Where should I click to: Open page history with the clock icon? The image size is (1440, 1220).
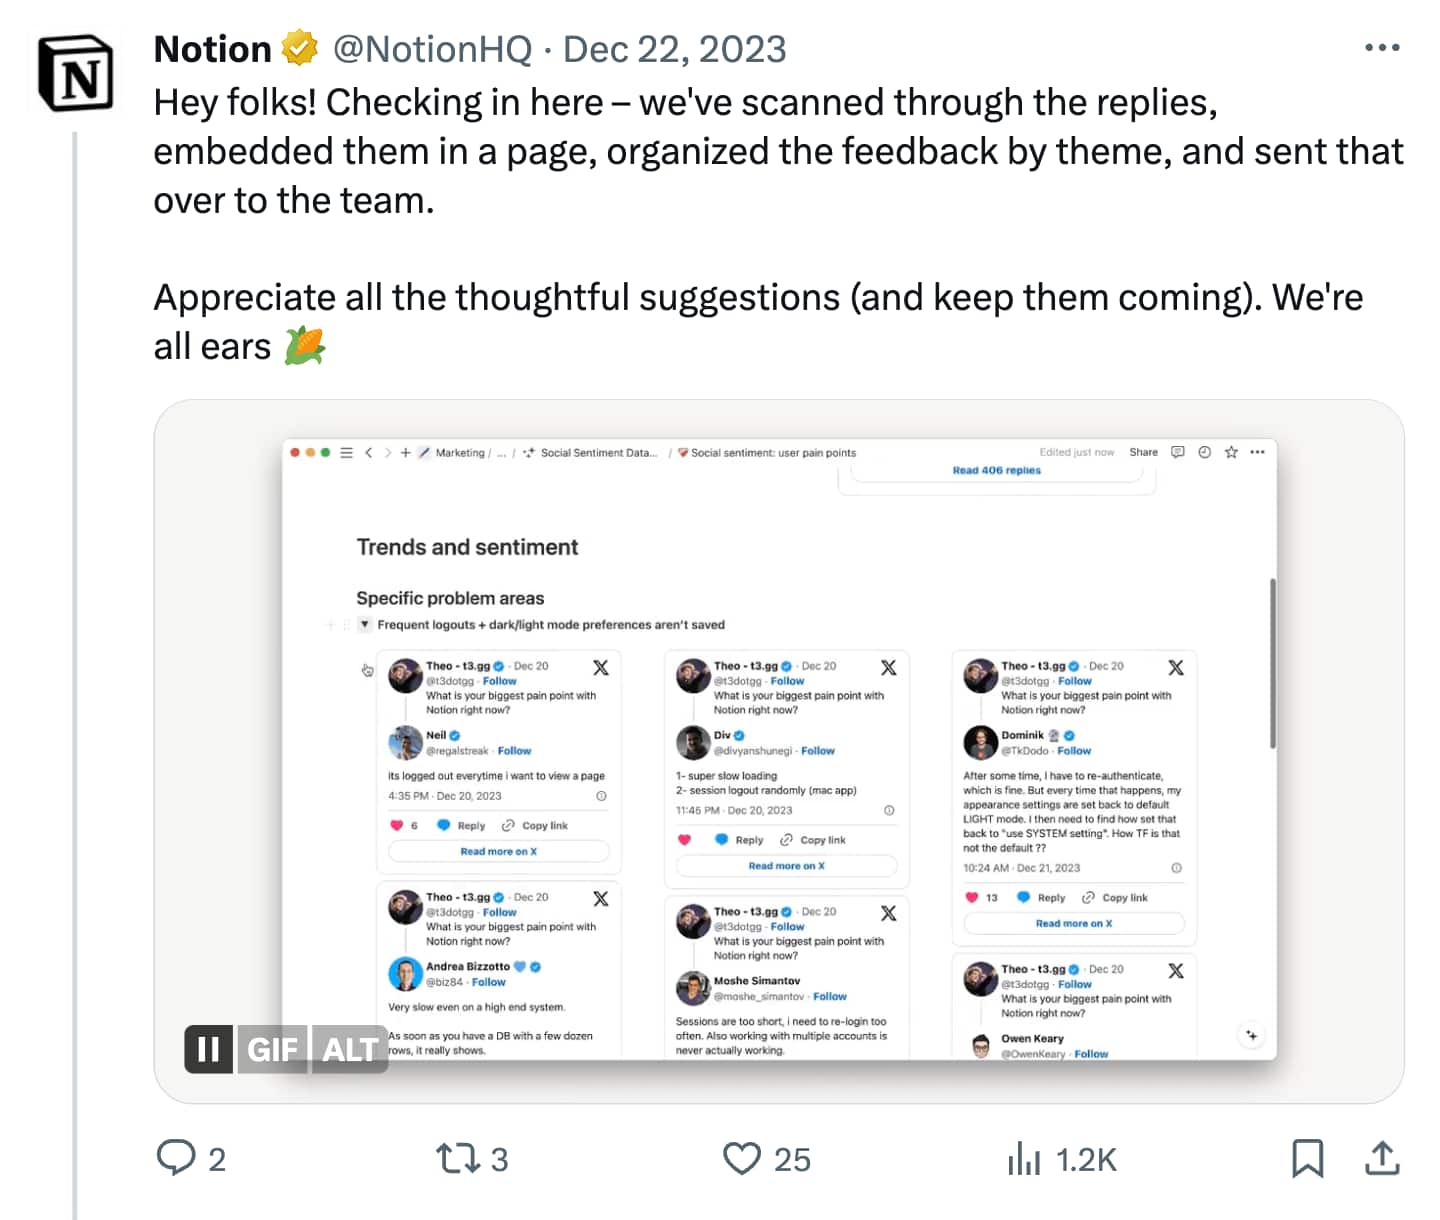(x=1204, y=452)
